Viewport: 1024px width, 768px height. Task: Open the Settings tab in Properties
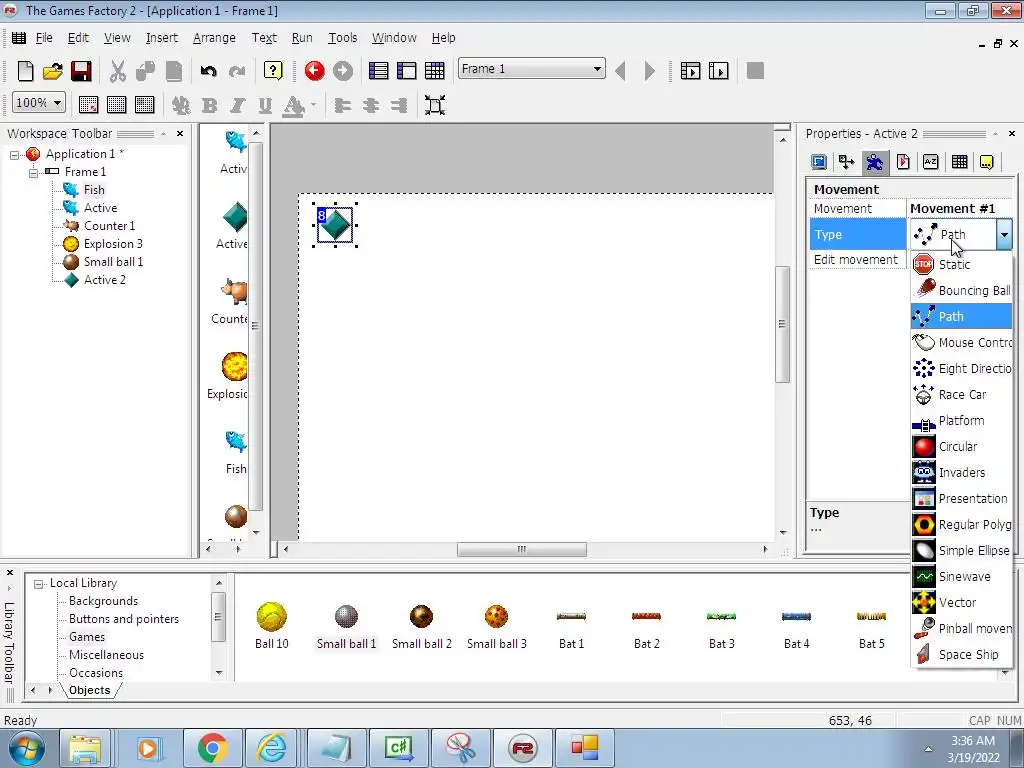coord(819,161)
